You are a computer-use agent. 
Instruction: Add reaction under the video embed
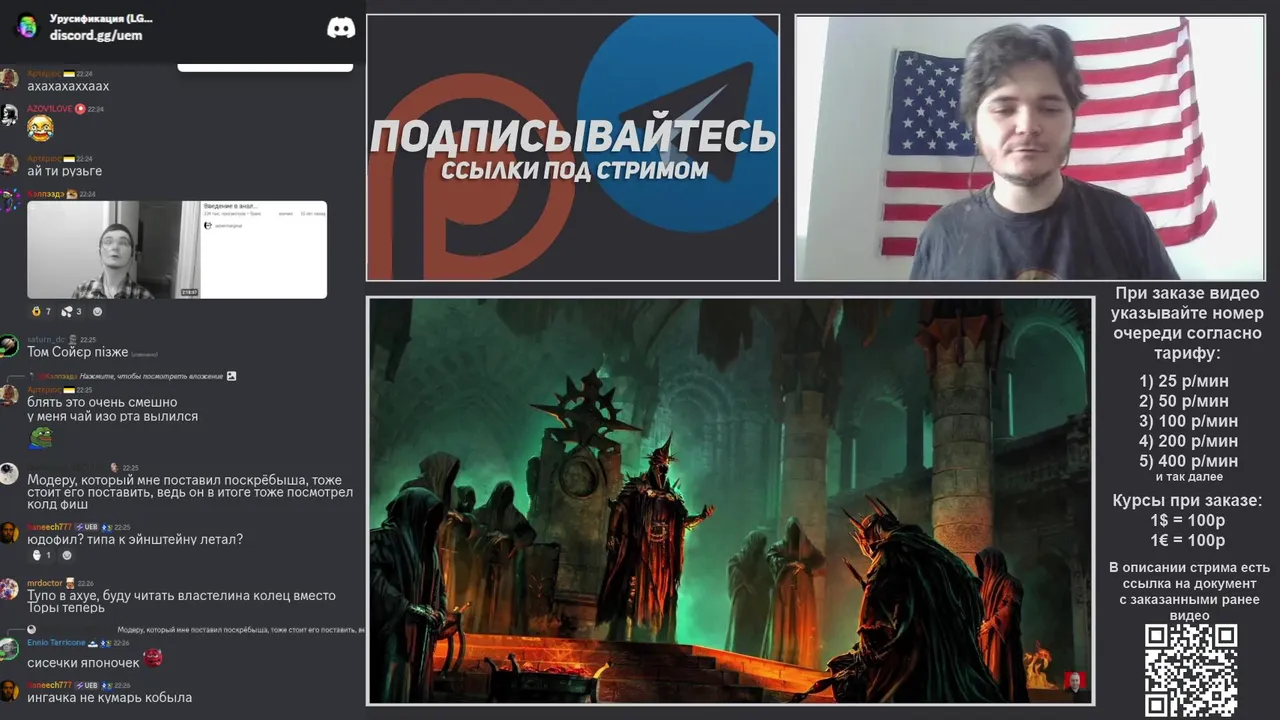[97, 311]
